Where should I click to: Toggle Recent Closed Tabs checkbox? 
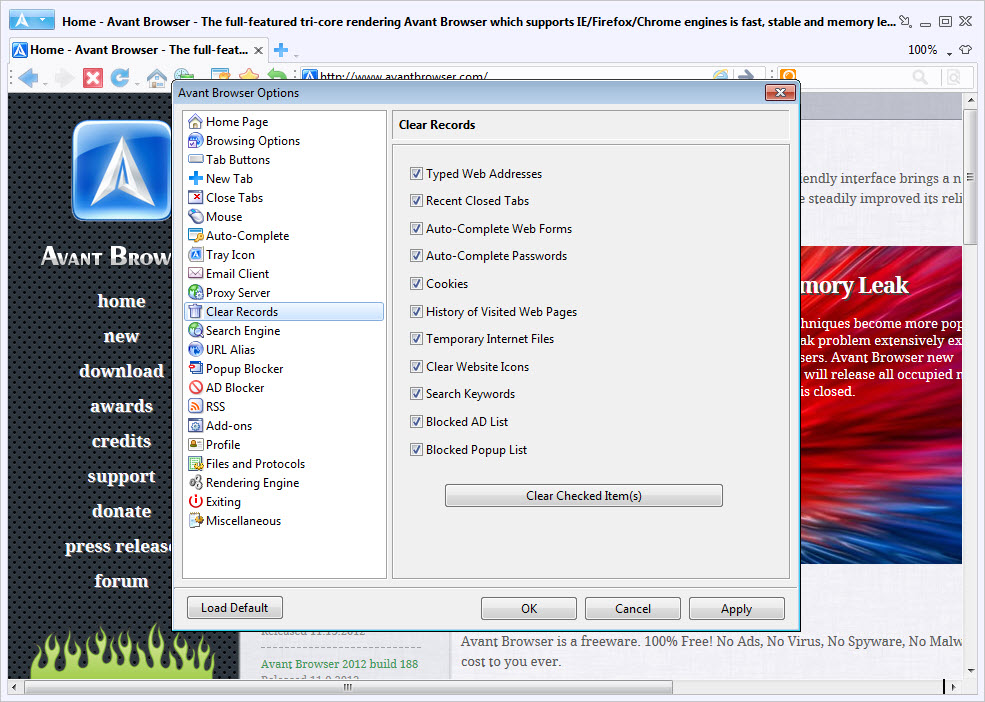(x=416, y=200)
